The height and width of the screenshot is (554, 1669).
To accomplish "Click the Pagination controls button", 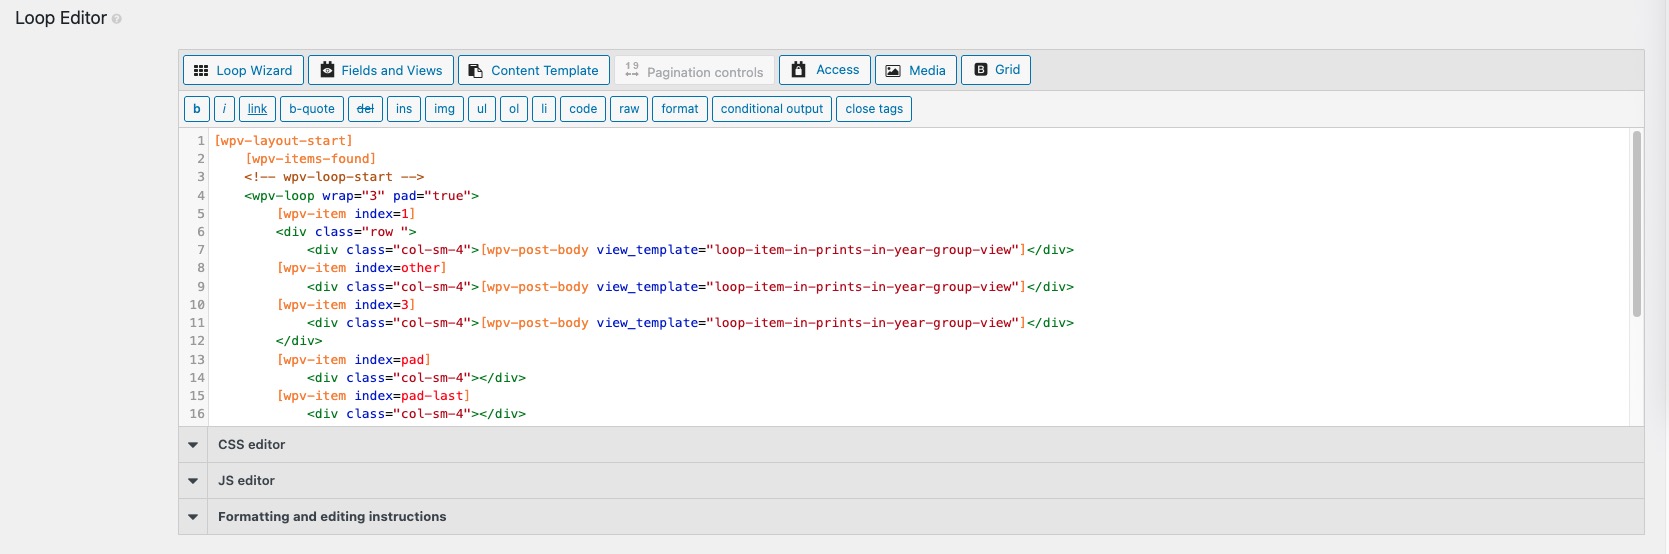I will 694,71.
